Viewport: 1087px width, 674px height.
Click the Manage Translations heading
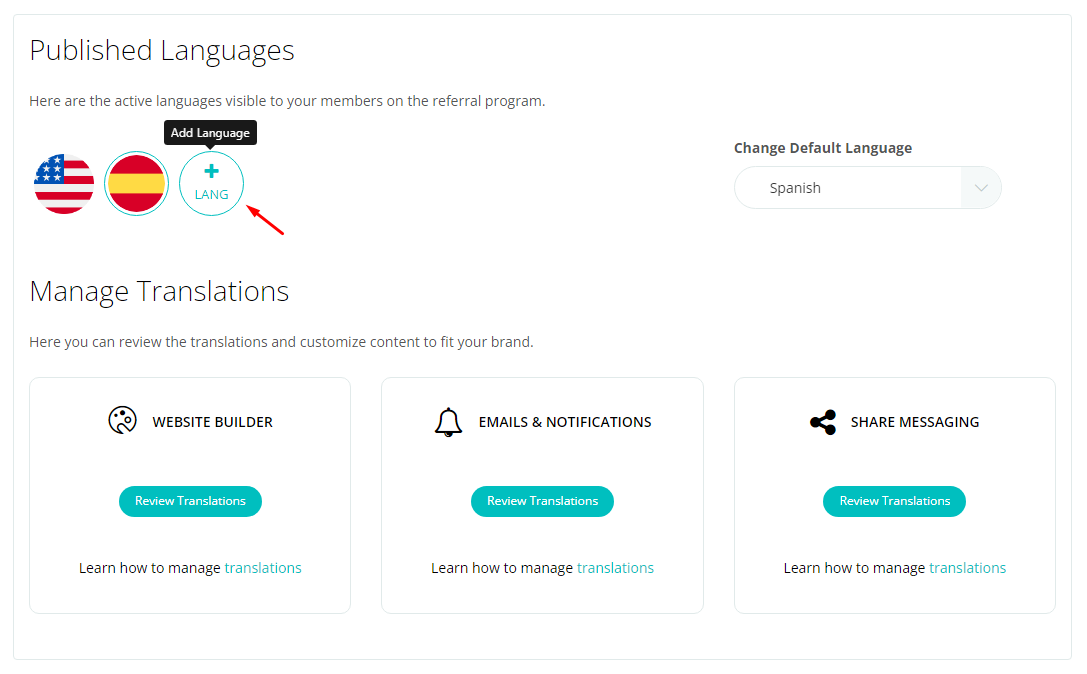[x=158, y=291]
